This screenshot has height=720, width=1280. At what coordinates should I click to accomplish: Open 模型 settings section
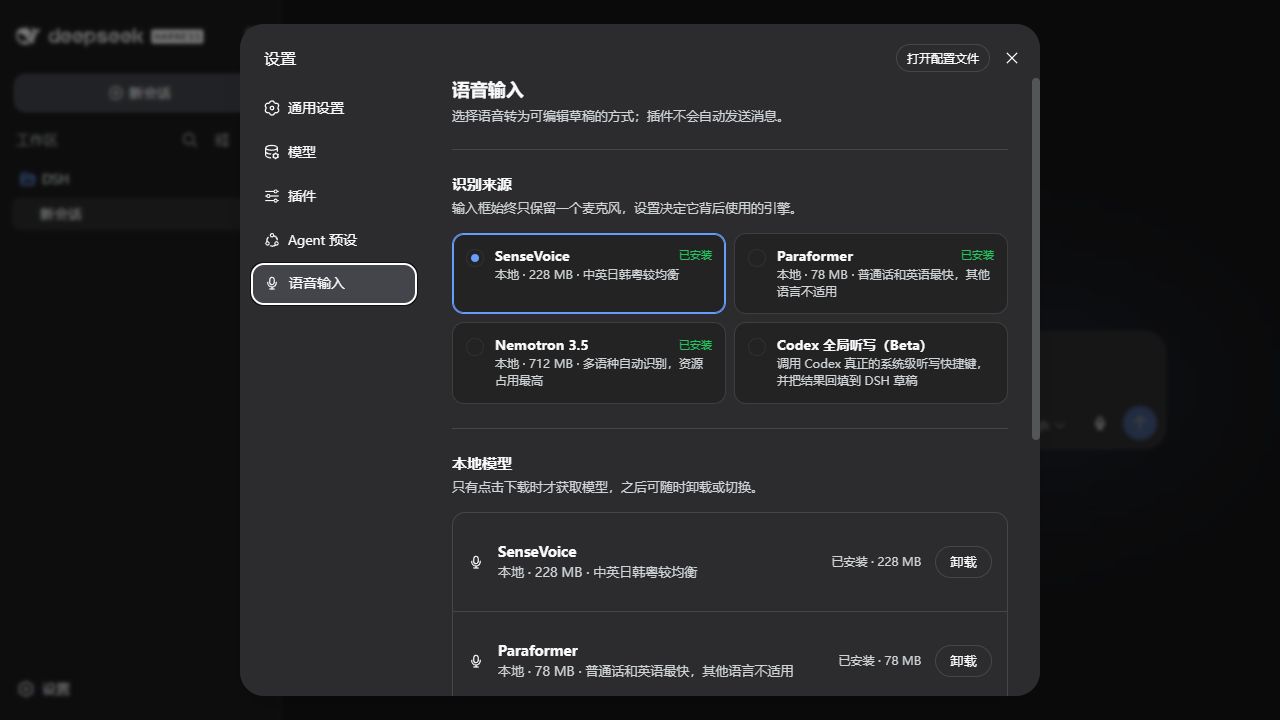[334, 152]
